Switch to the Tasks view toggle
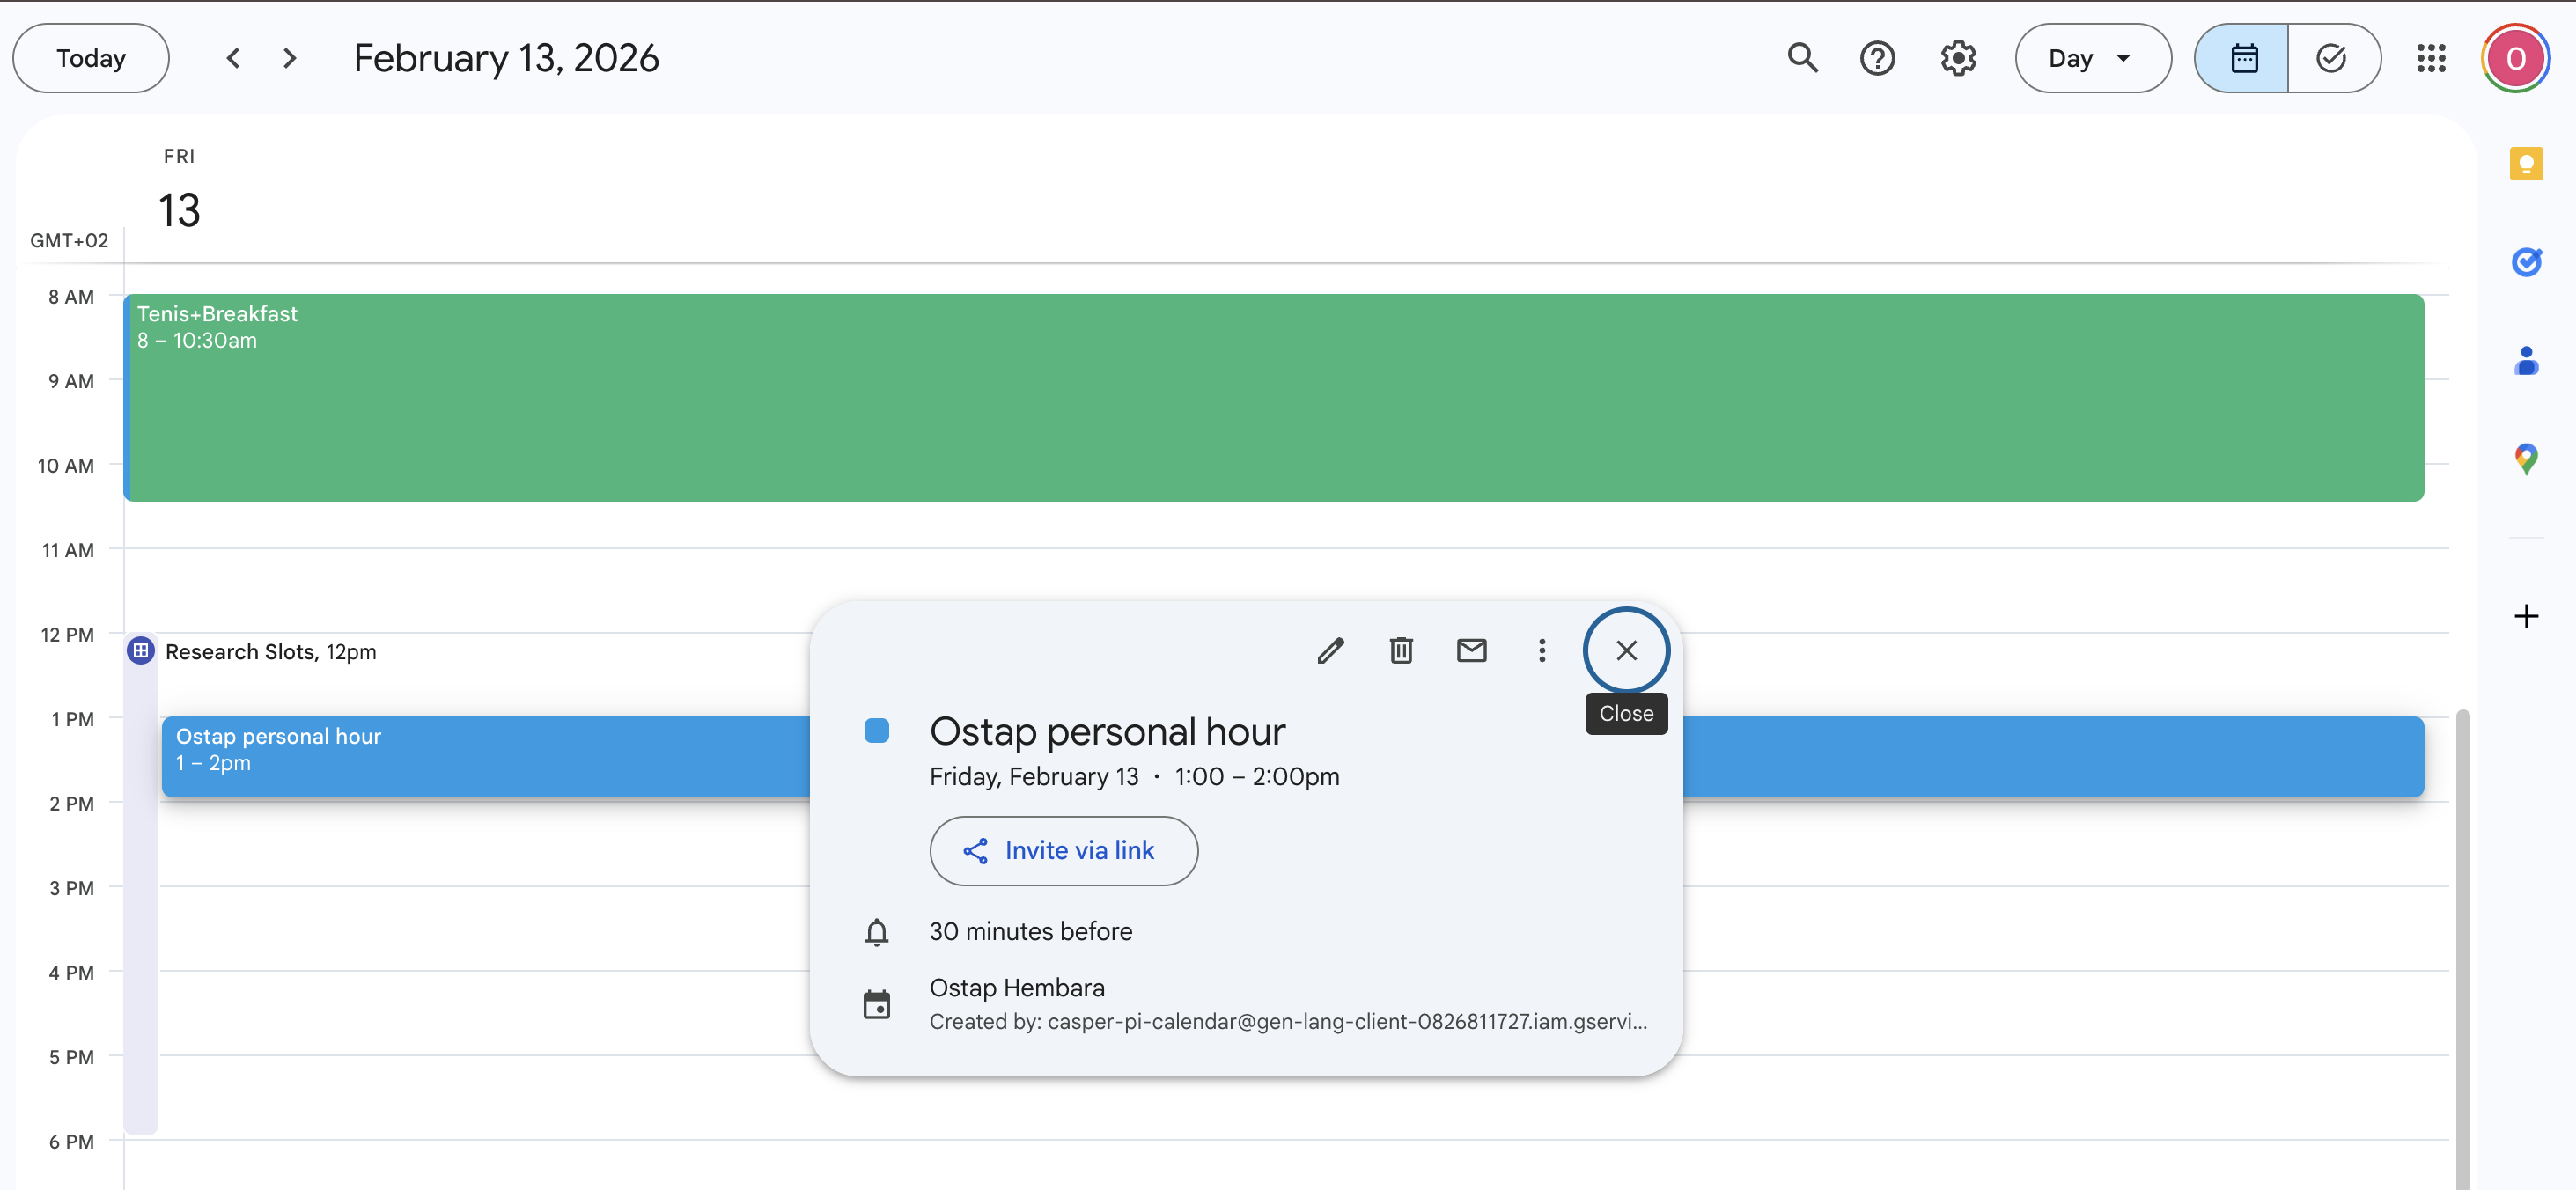This screenshot has height=1190, width=2576. tap(2331, 58)
